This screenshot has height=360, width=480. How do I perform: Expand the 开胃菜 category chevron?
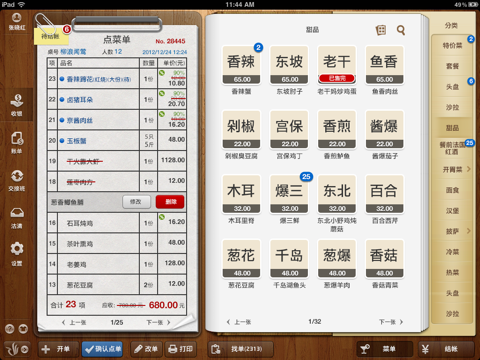pyautogui.click(x=469, y=169)
